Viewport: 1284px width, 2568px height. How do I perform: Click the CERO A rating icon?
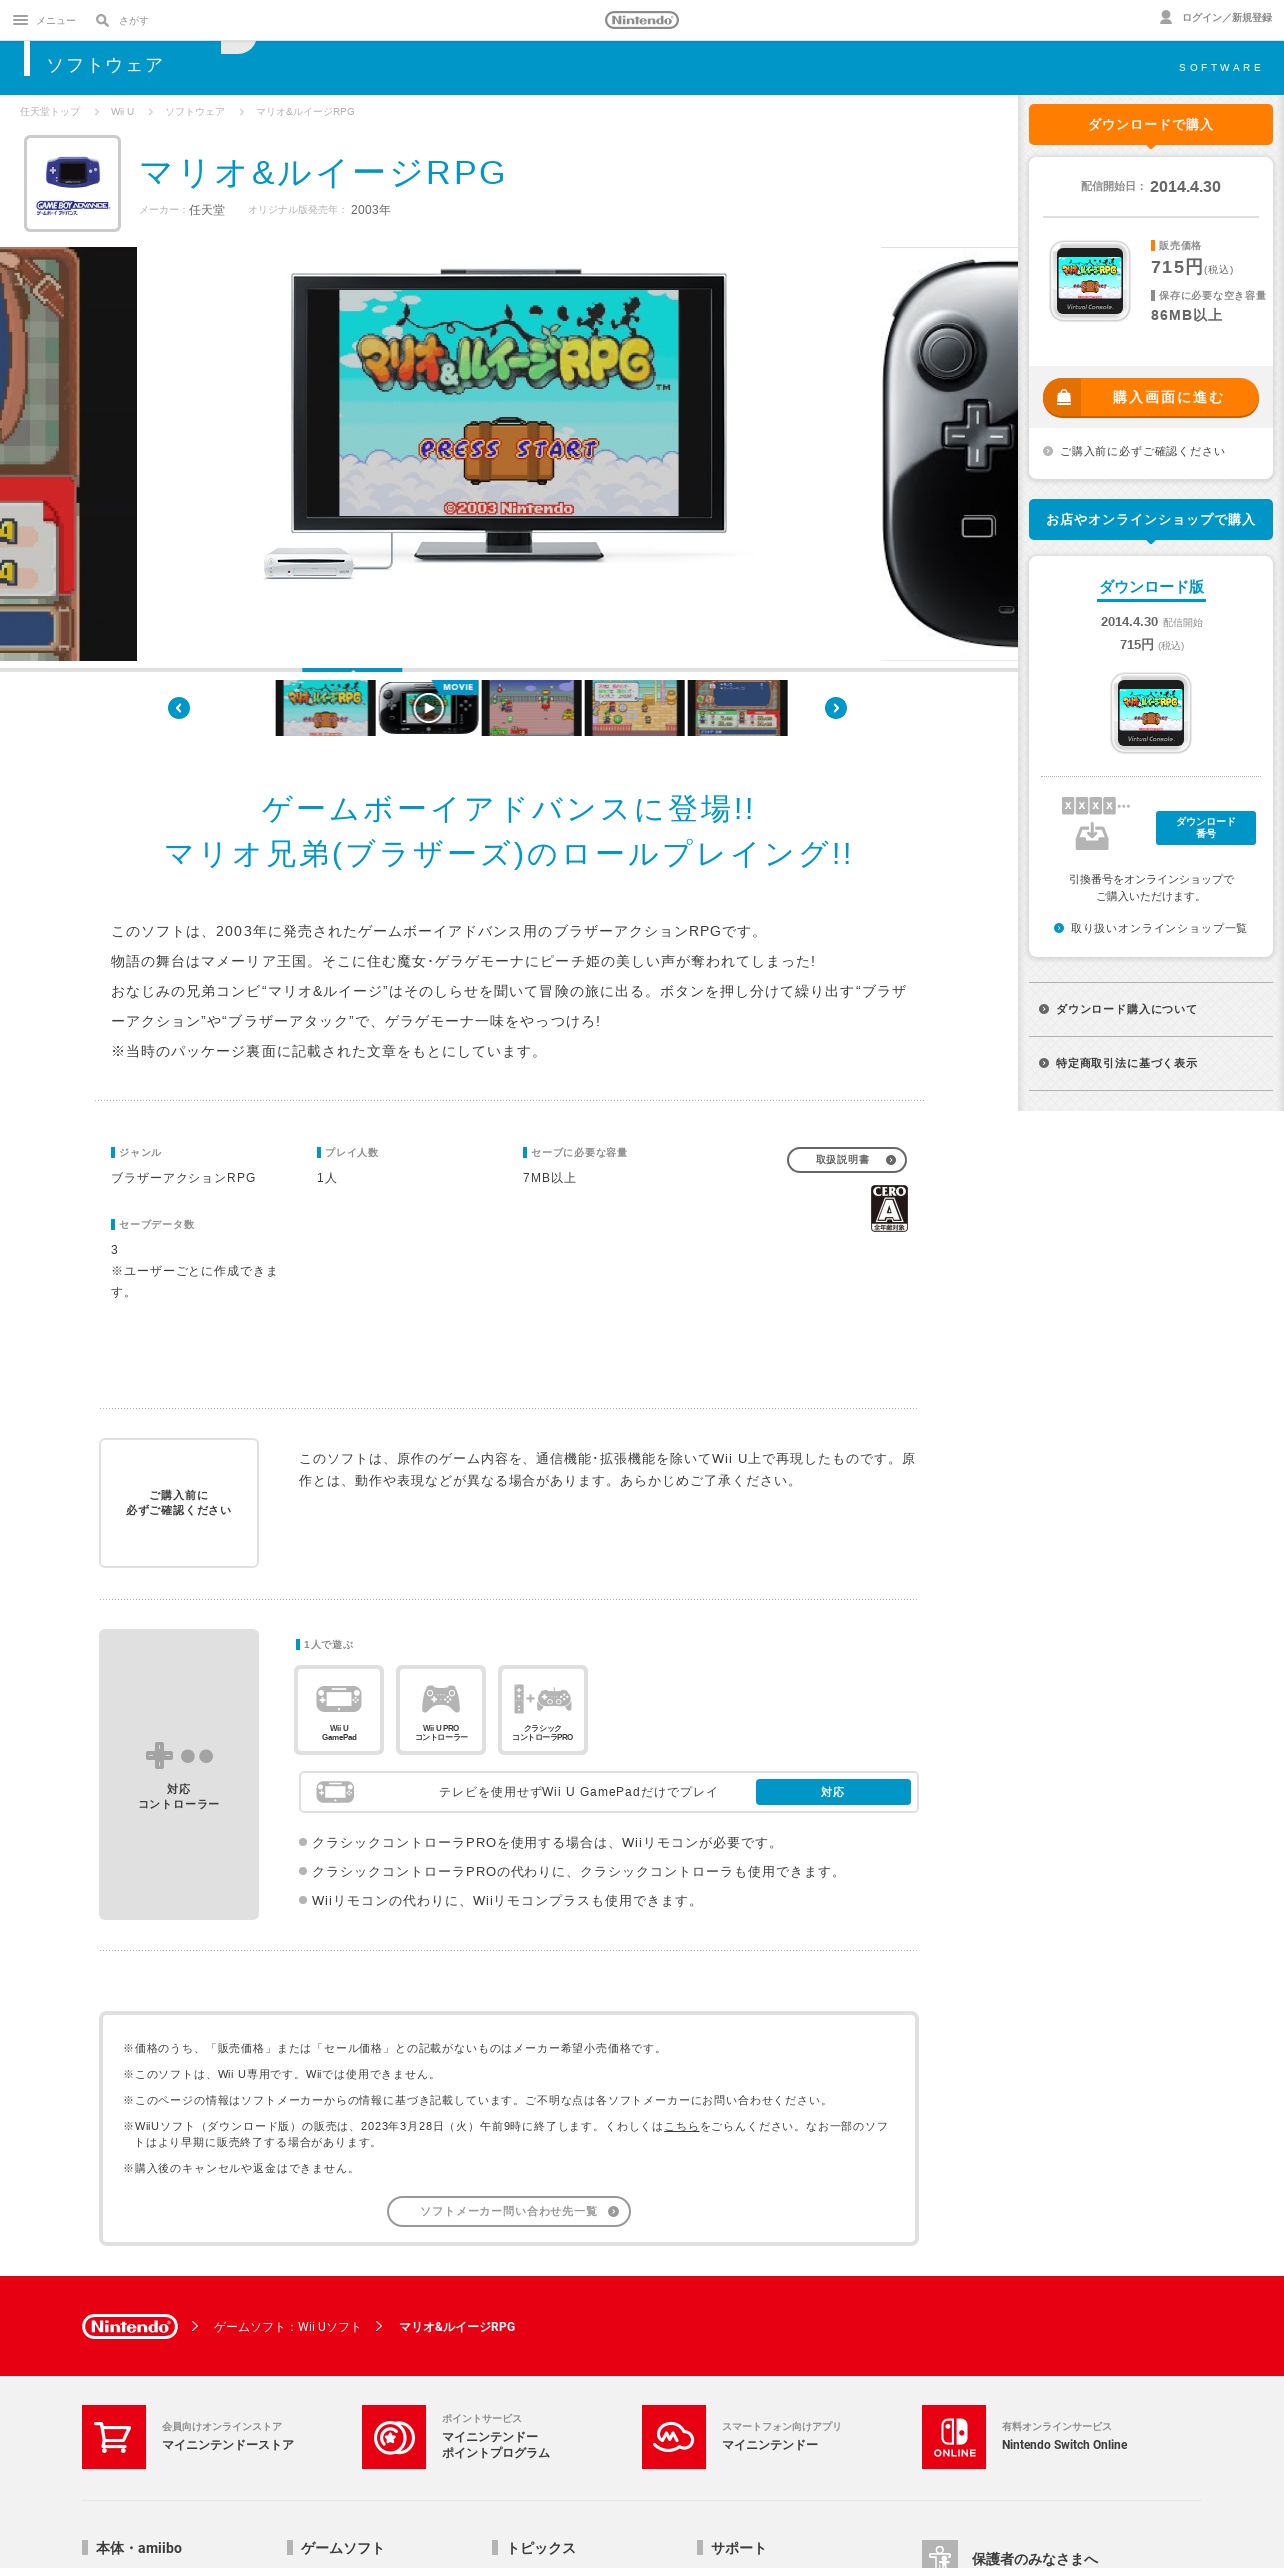(889, 1208)
